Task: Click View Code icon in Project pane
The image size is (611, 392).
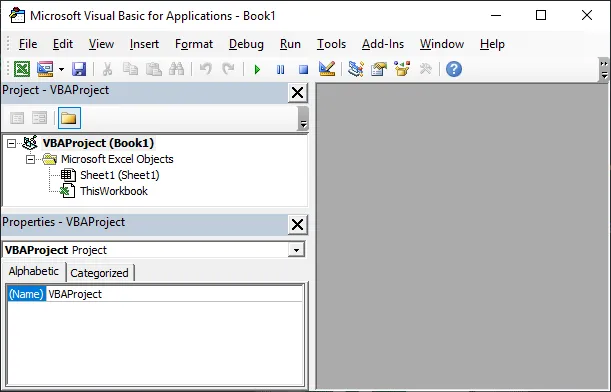Action: pos(17,118)
